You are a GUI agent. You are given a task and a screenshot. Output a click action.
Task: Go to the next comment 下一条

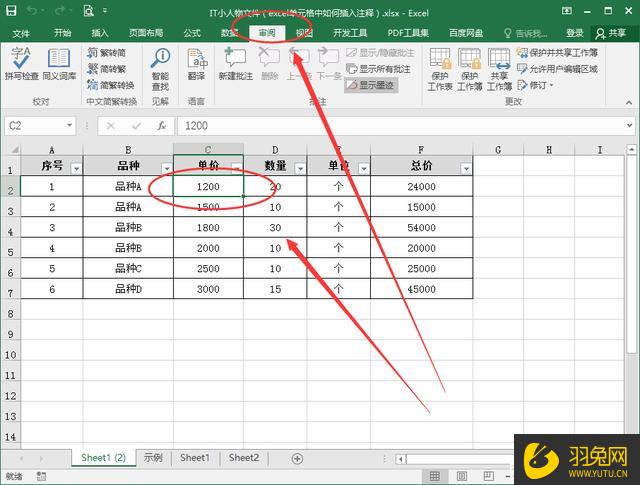pyautogui.click(x=329, y=63)
